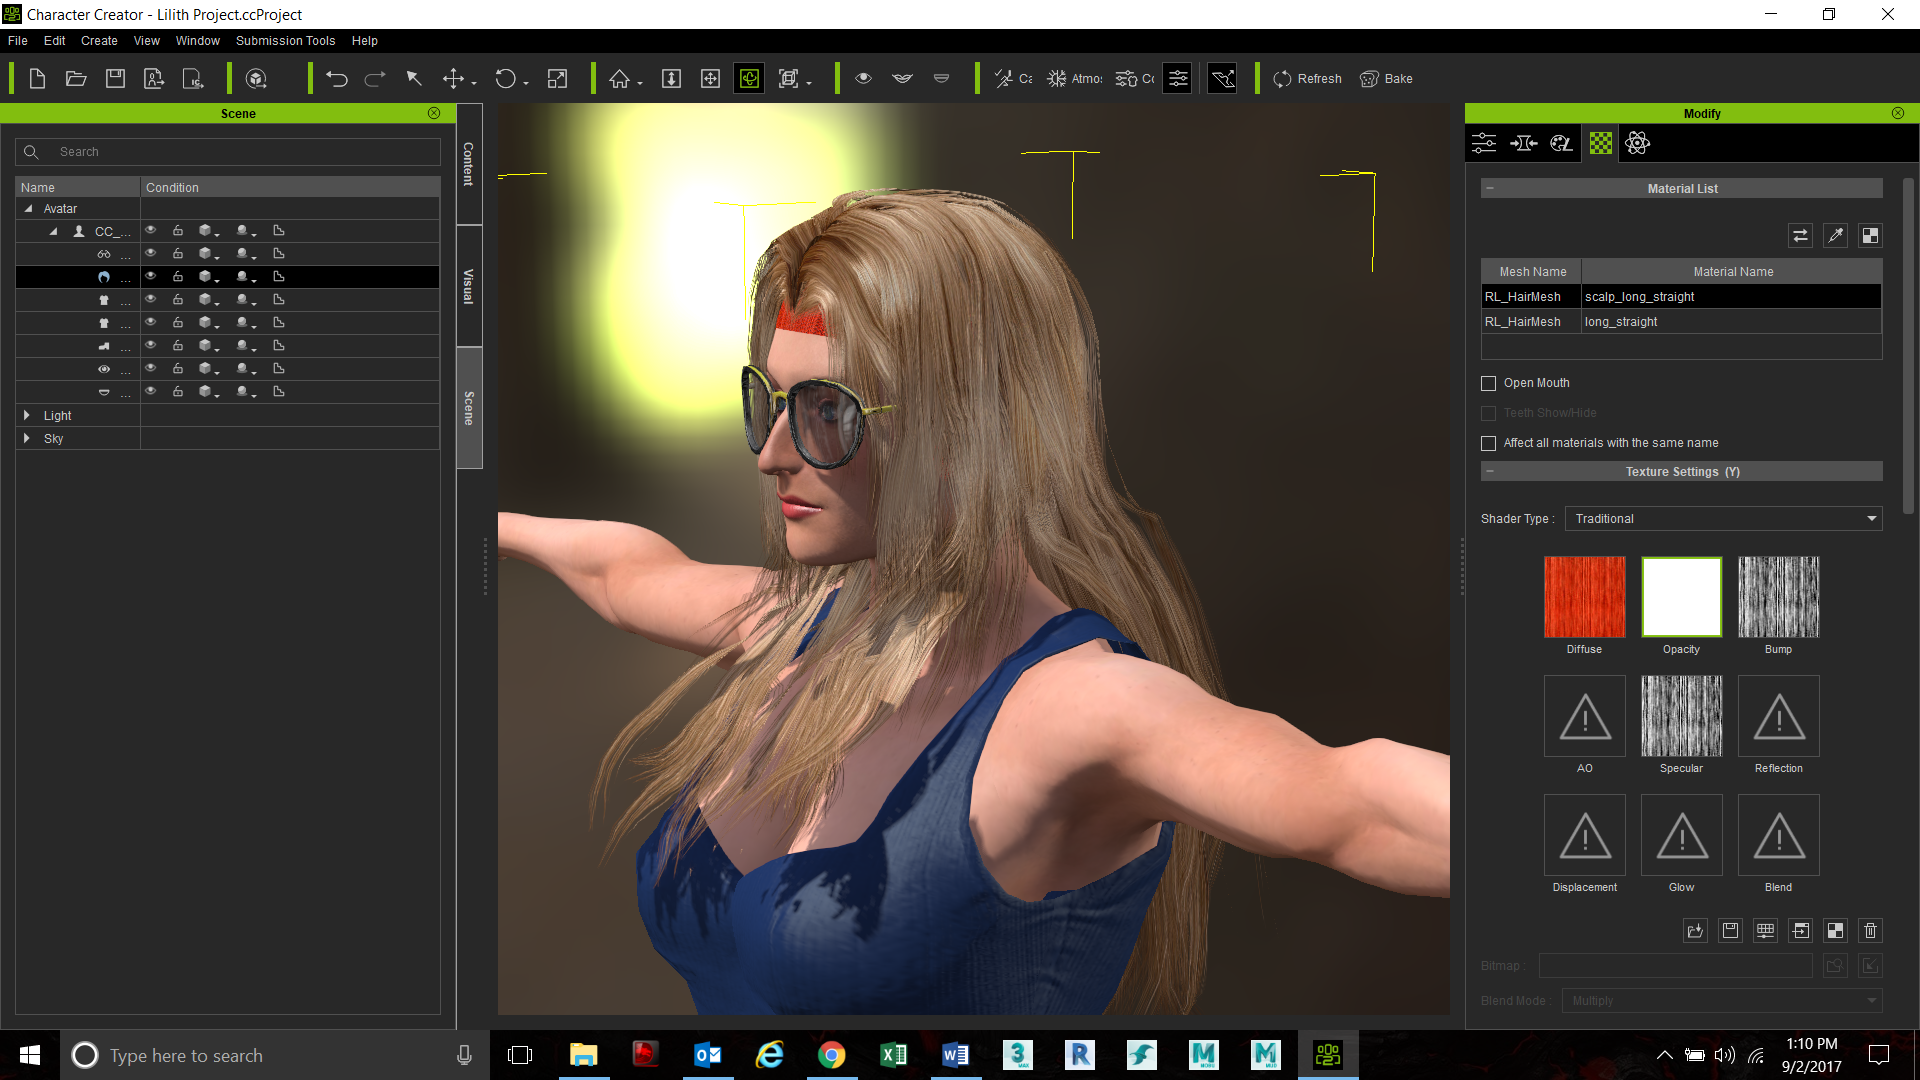Screen dimensions: 1920x1080
Task: Select the long_straight material row
Action: click(1681, 322)
